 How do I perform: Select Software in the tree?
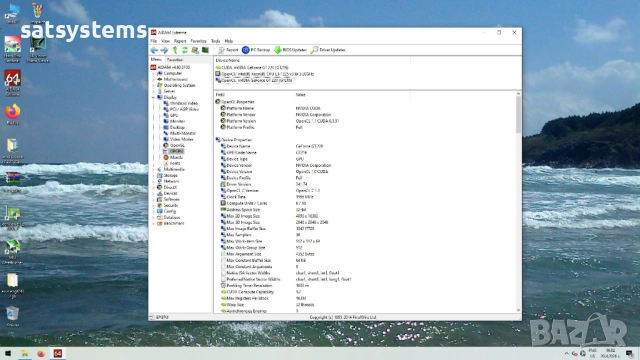point(168,199)
